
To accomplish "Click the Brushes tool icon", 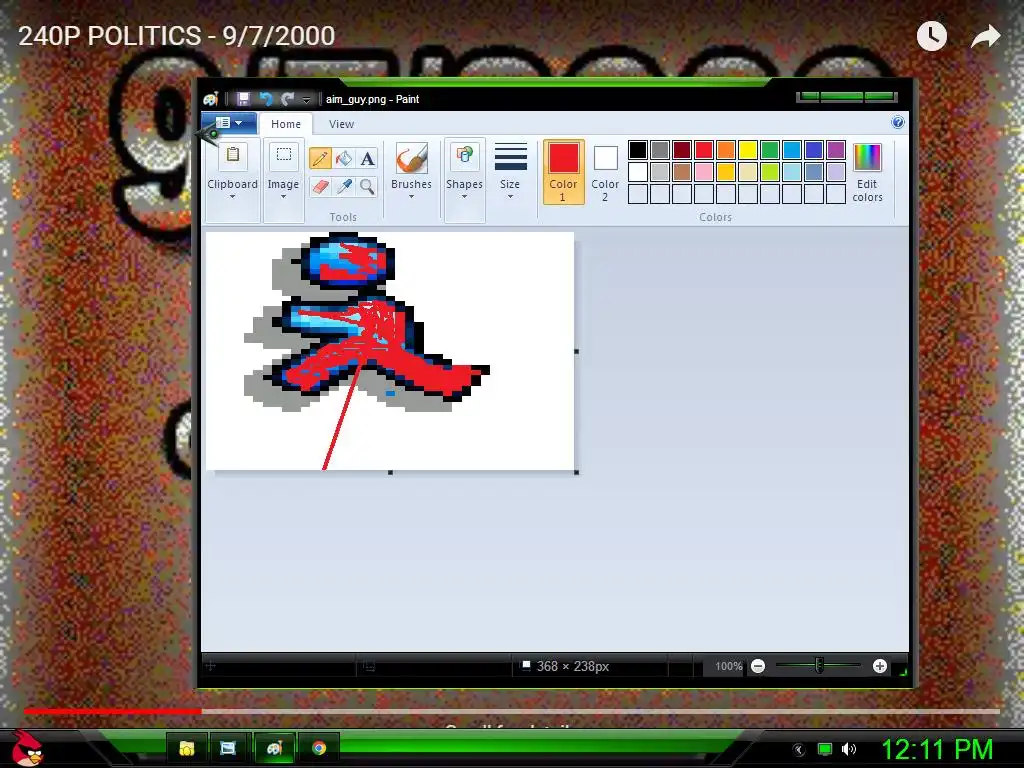I will (411, 158).
